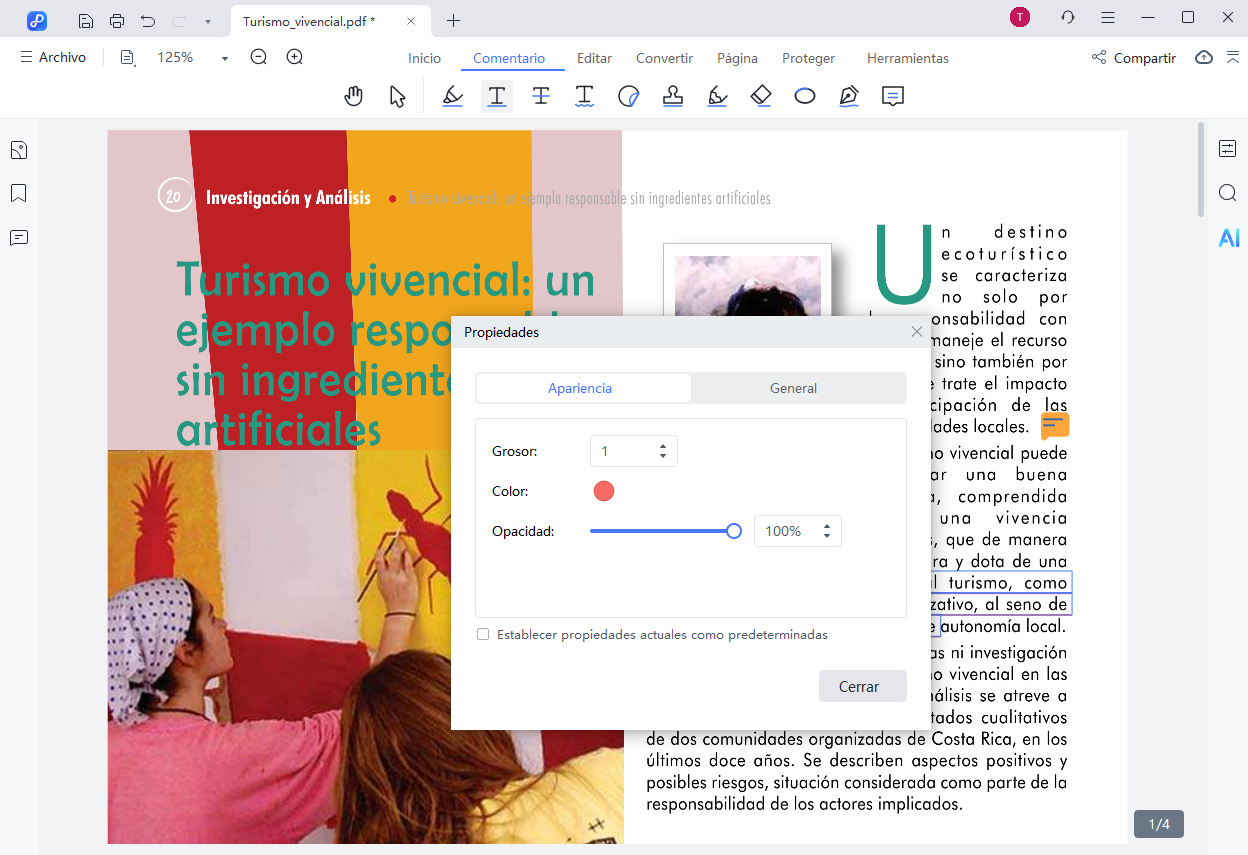
Task: Enable 'Establecer propiedades actuales como predeterminadas'
Action: pos(483,634)
